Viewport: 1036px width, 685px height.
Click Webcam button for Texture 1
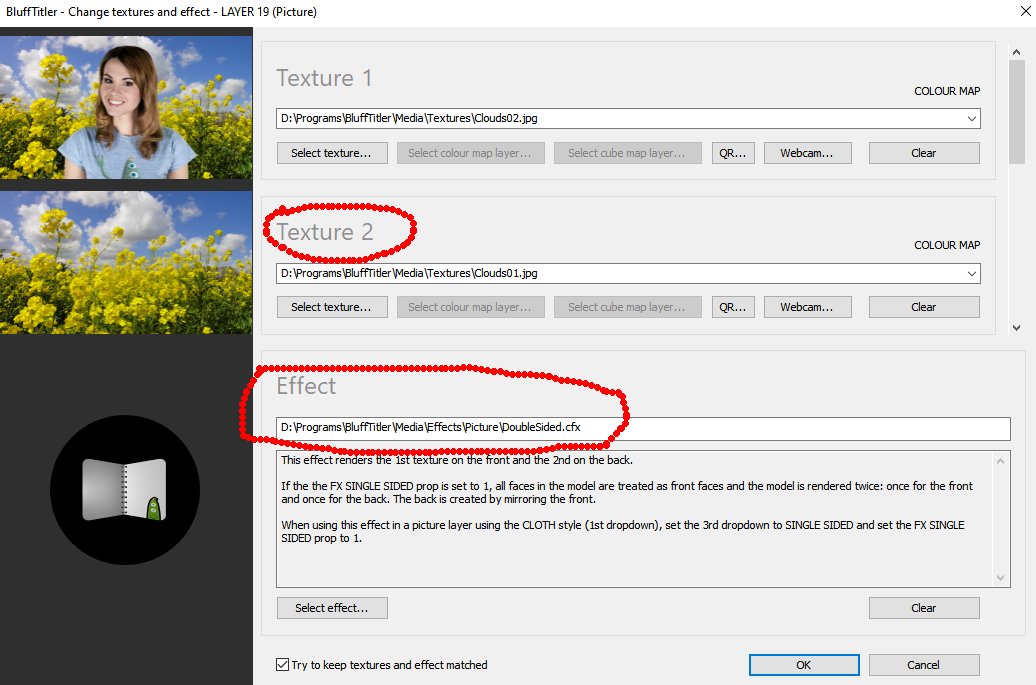coord(807,153)
